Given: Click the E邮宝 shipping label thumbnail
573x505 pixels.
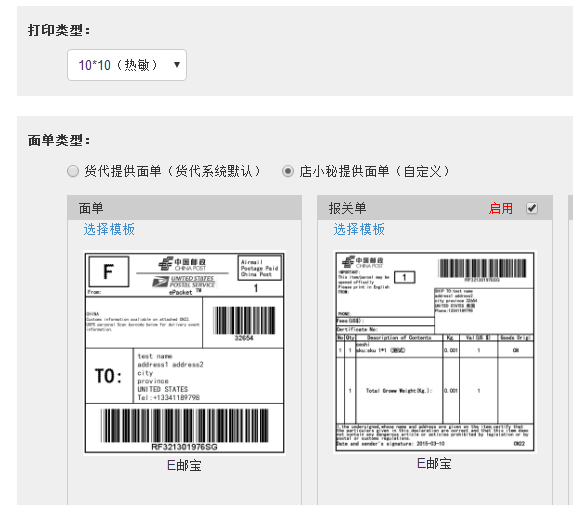Looking at the screenshot, I should 184,353.
